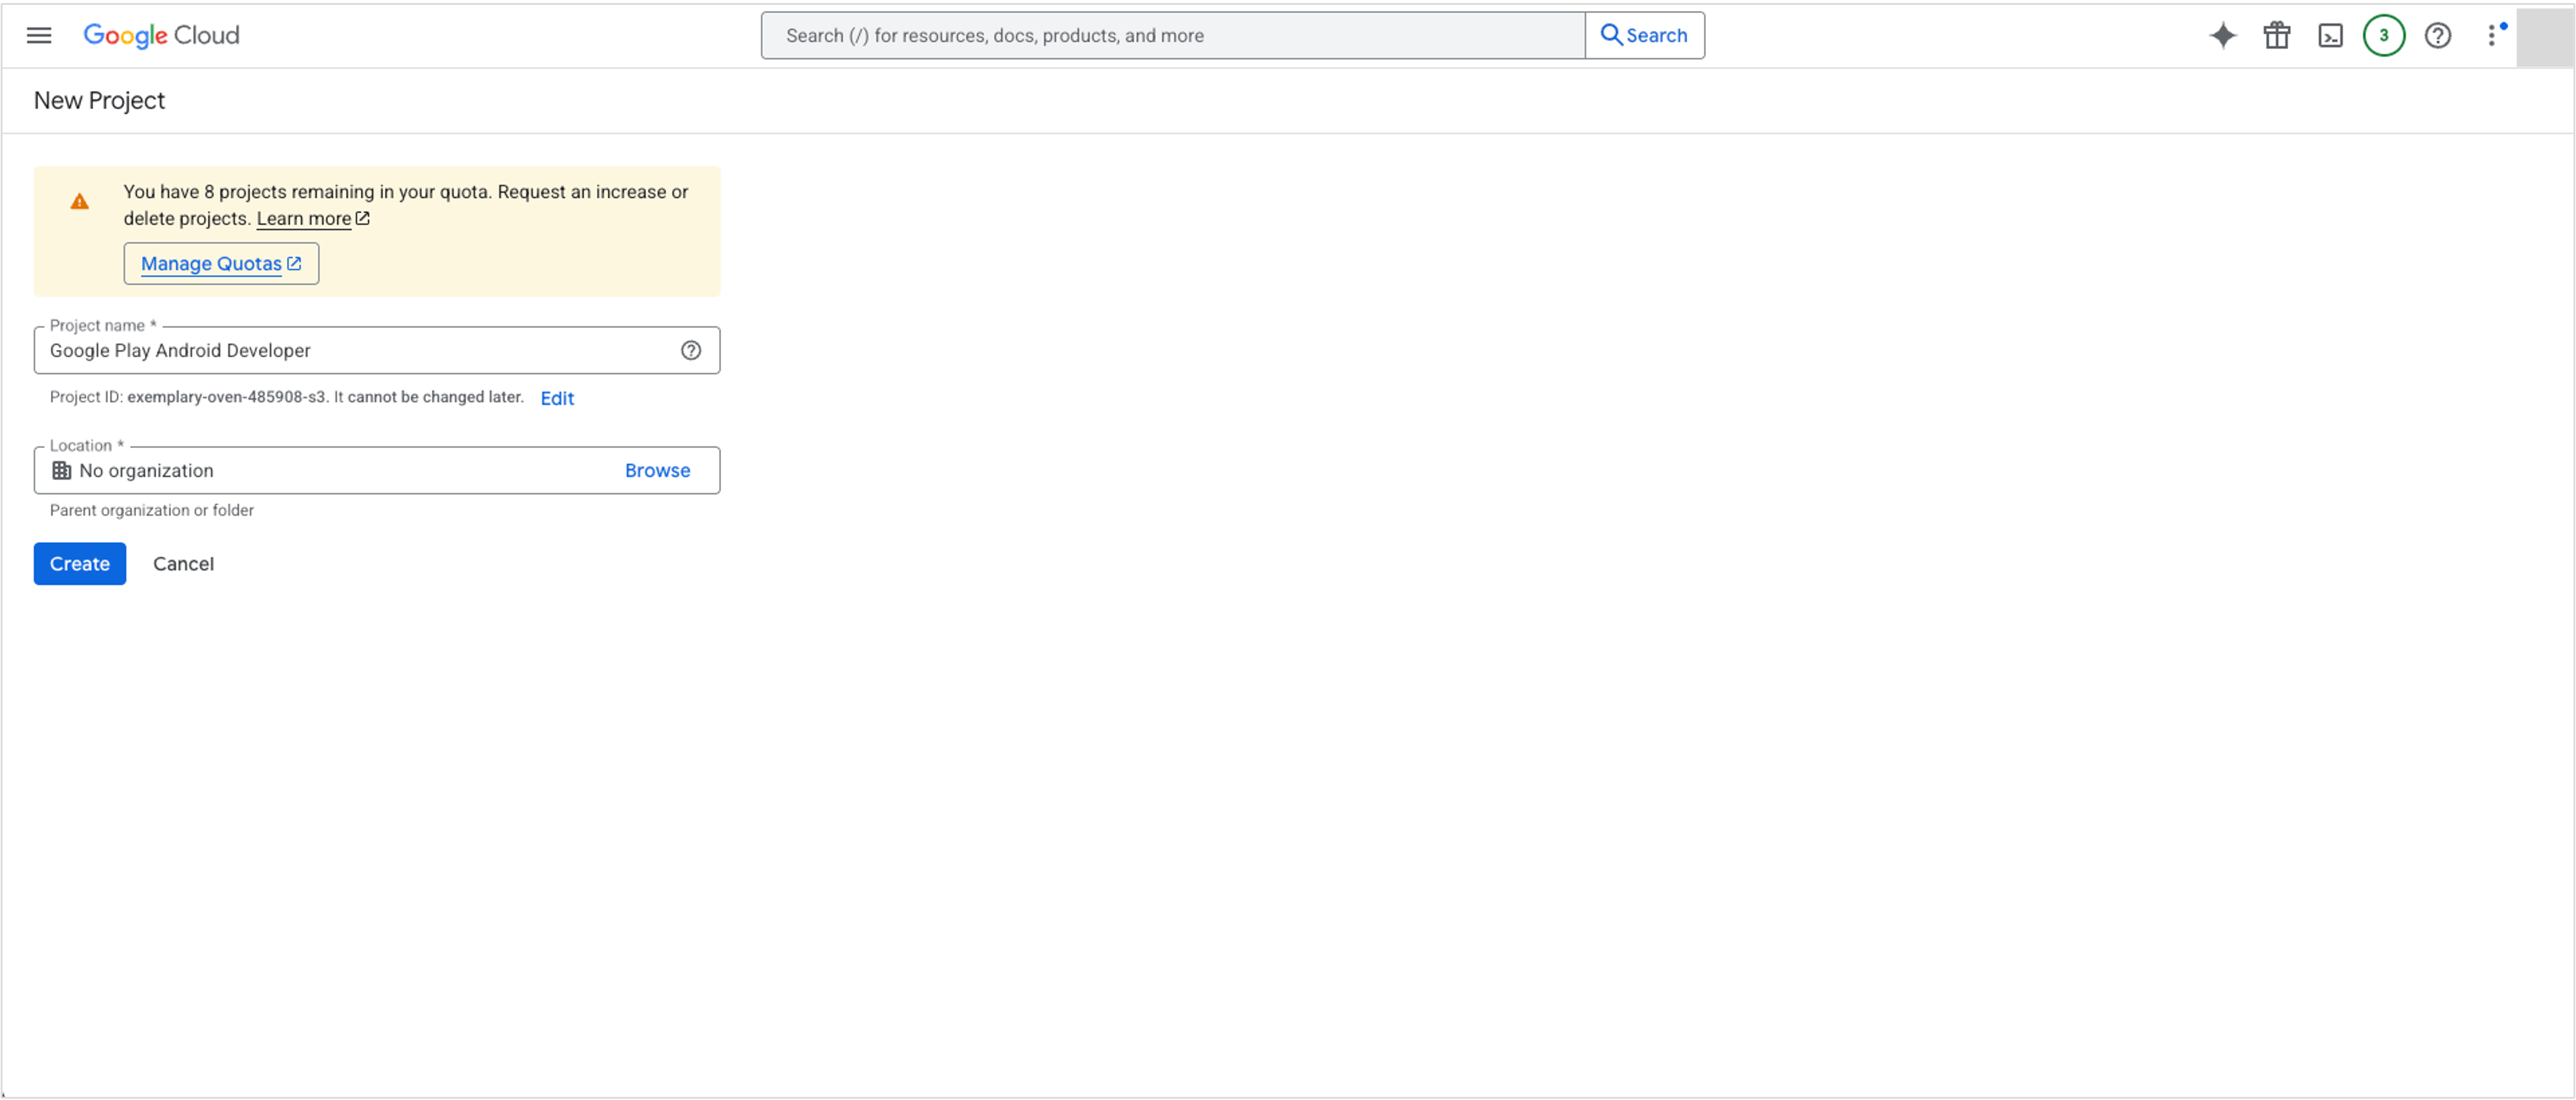Browse for a parent Location
2576x1100 pixels.
[657, 470]
